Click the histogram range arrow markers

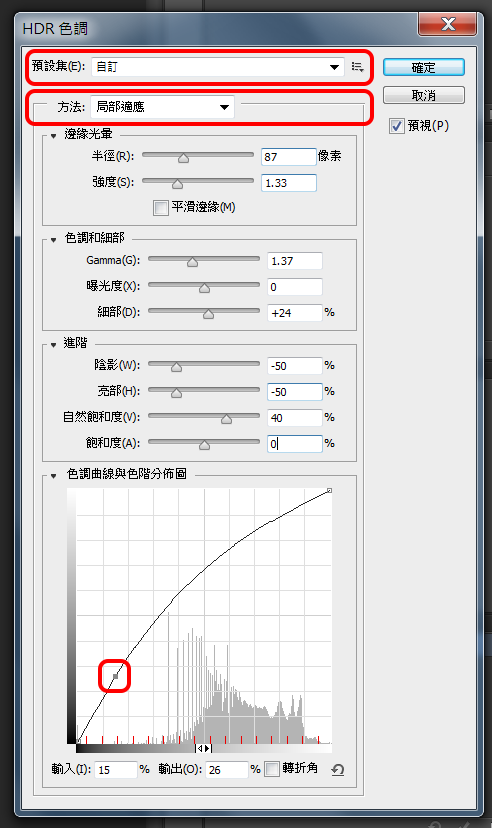(204, 748)
